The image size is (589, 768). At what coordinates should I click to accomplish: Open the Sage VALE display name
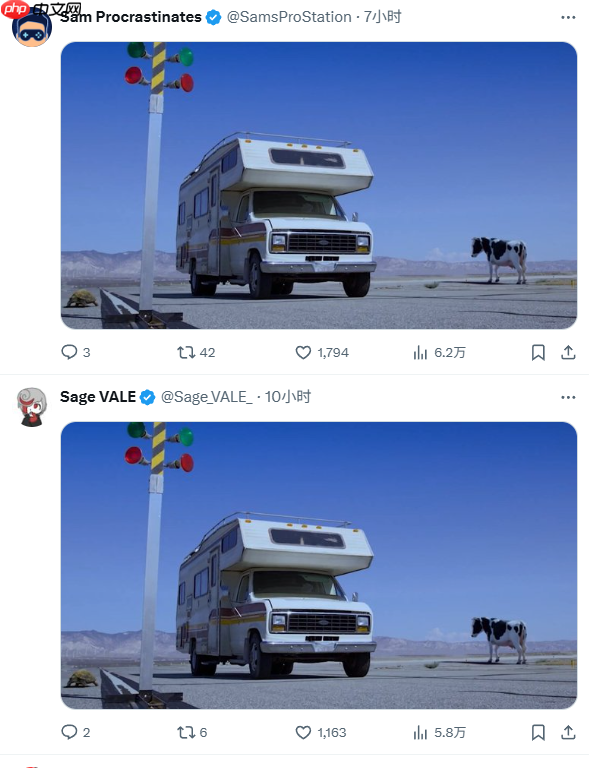pos(98,397)
